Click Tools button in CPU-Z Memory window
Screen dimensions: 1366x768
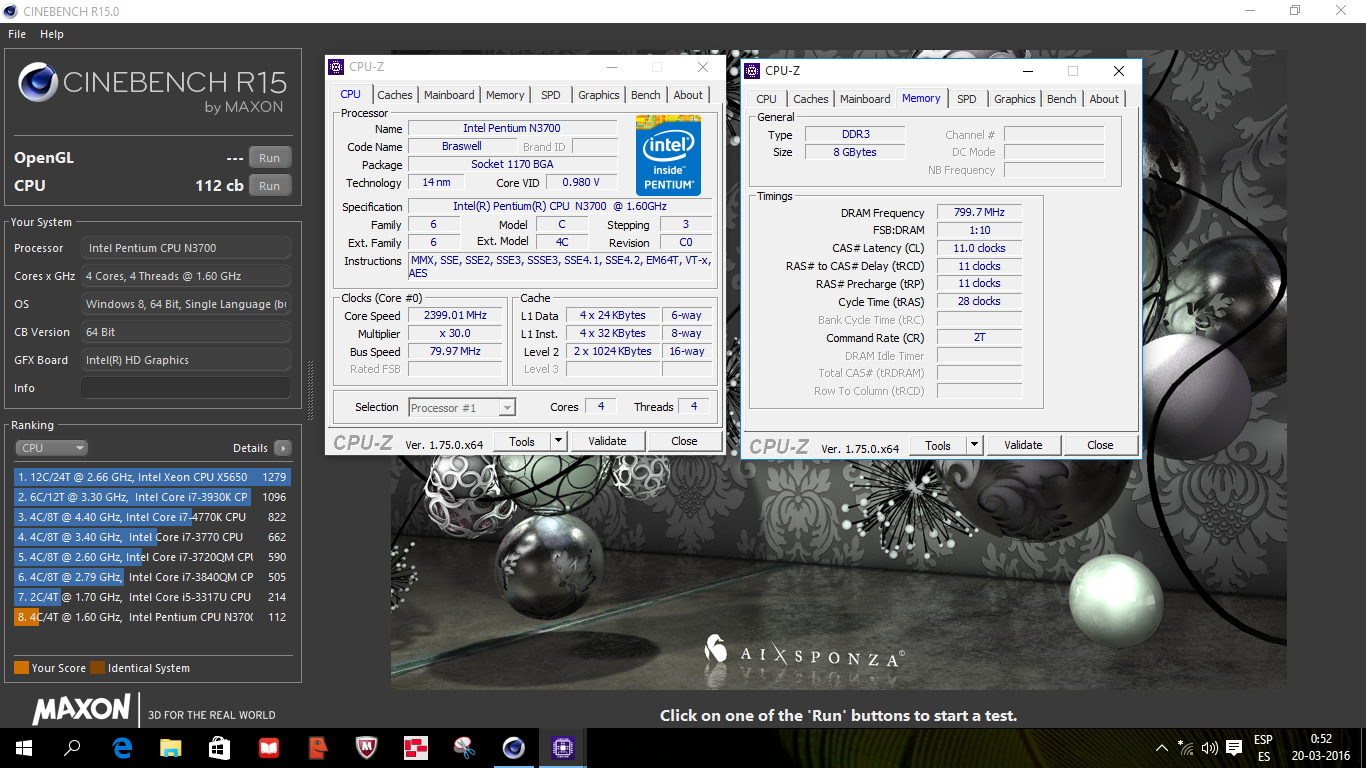pos(938,445)
